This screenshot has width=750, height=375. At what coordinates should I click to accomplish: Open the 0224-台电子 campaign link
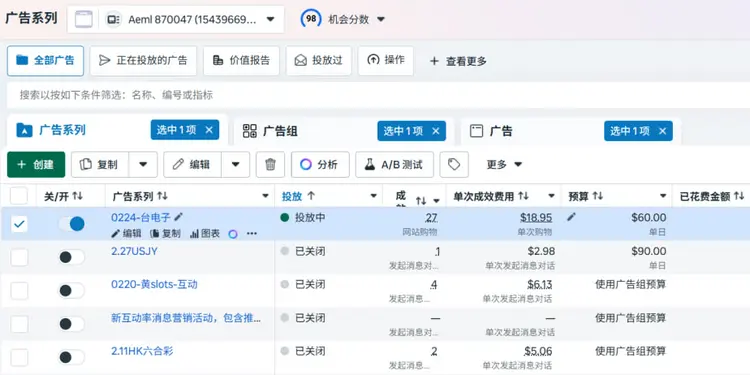coord(141,218)
